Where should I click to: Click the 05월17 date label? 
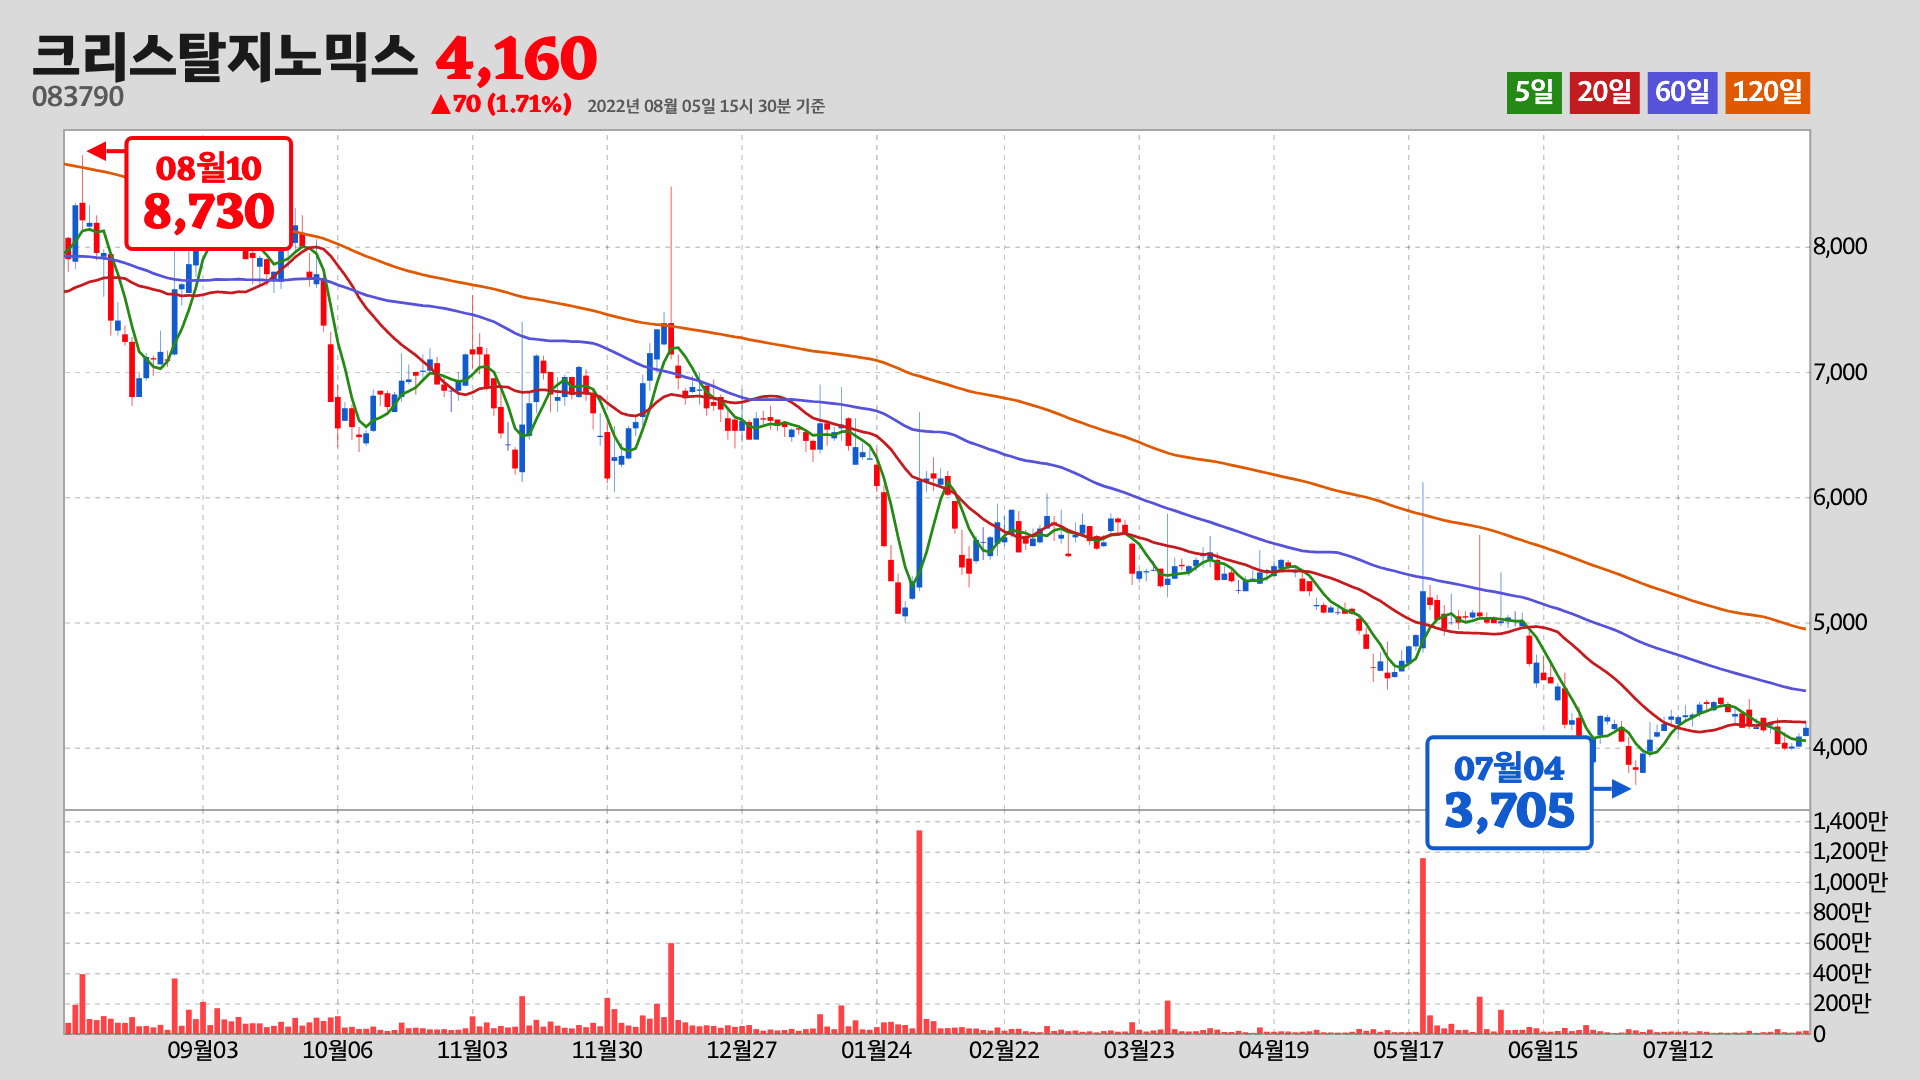1409,1051
